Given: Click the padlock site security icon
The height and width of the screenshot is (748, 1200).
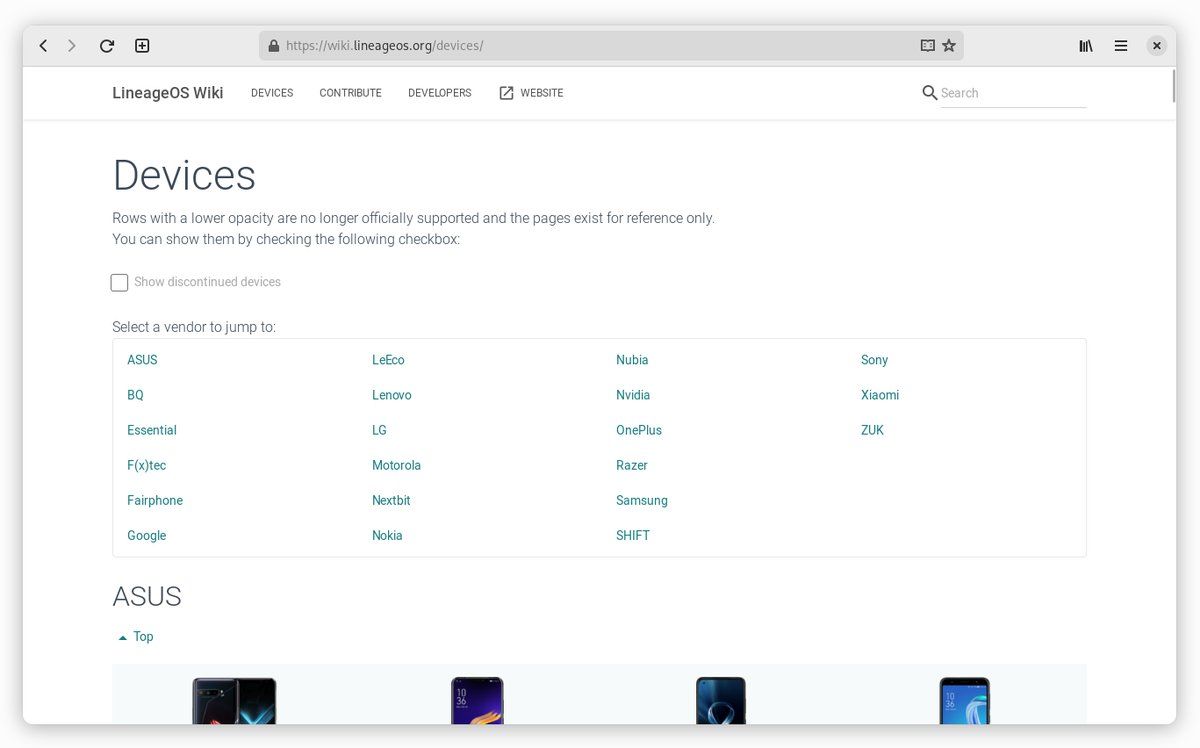Looking at the screenshot, I should [273, 45].
